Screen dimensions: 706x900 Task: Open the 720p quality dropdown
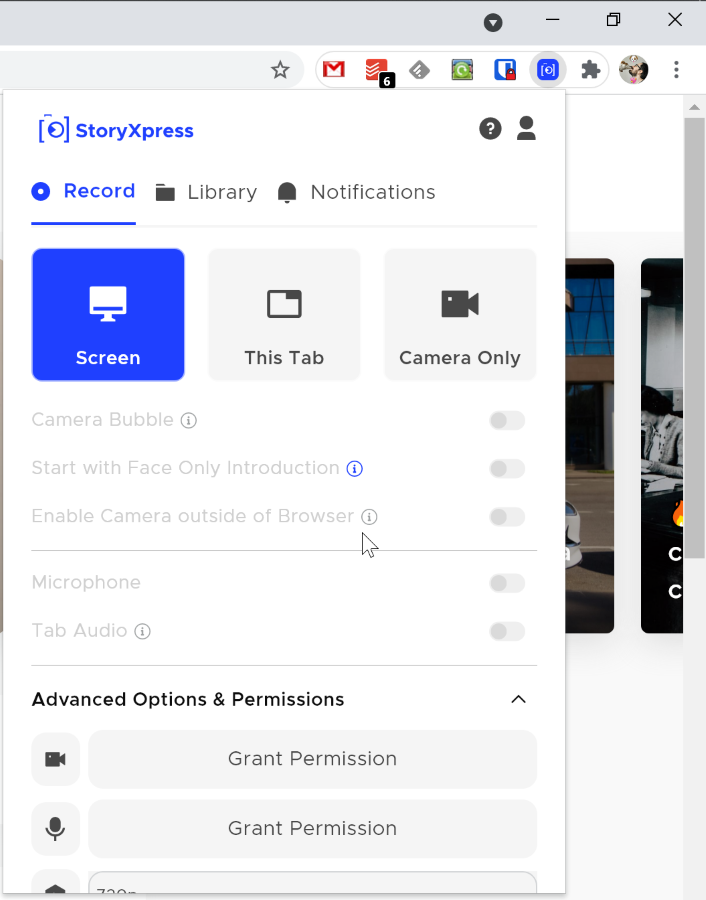[312, 883]
